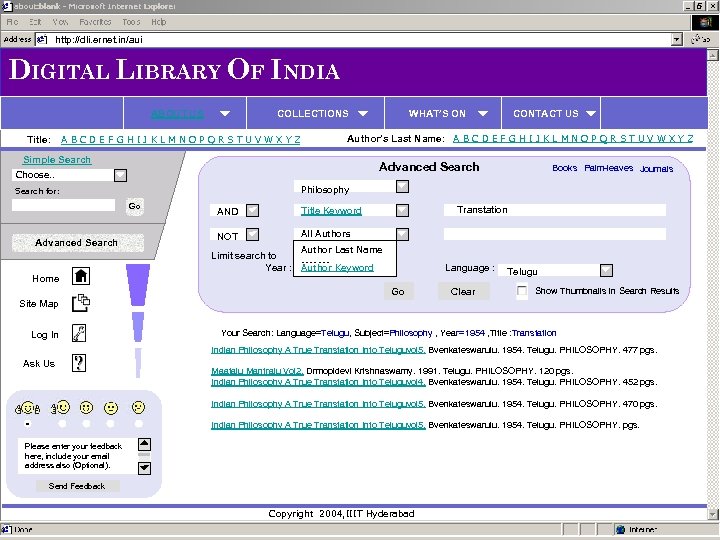Open the Help menu in Internet Explorer

coord(159,22)
